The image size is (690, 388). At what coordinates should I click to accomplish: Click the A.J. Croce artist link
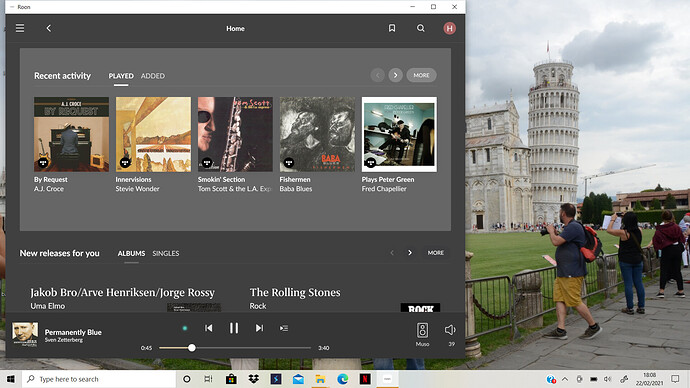(49, 189)
